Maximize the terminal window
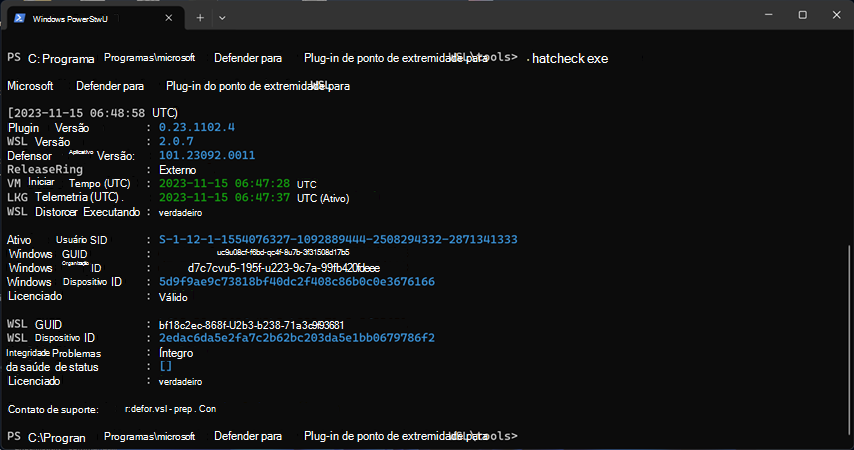 [x=802, y=15]
